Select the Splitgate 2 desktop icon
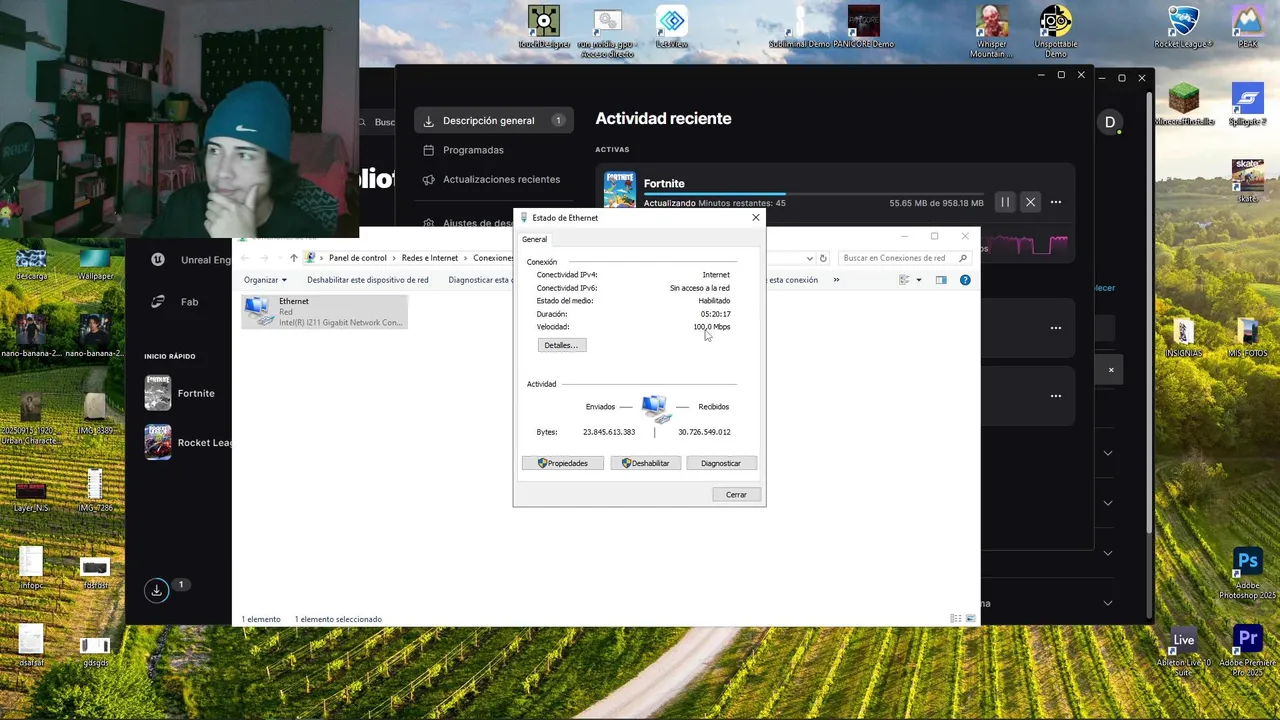This screenshot has width=1280, height=720. 1247,104
